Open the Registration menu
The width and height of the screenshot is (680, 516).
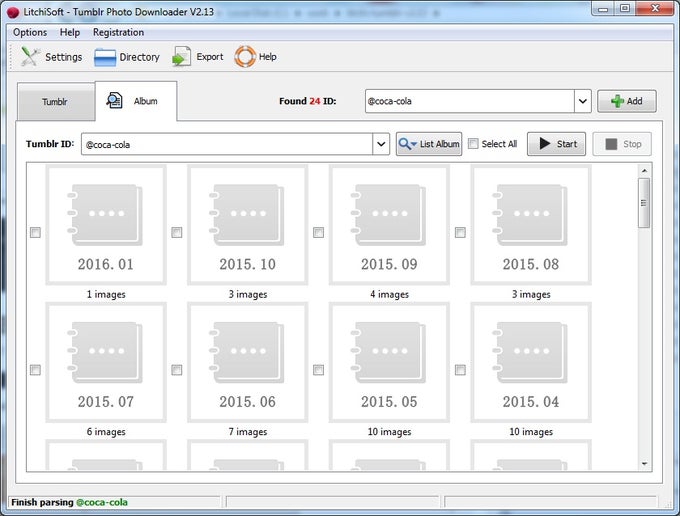coord(118,33)
